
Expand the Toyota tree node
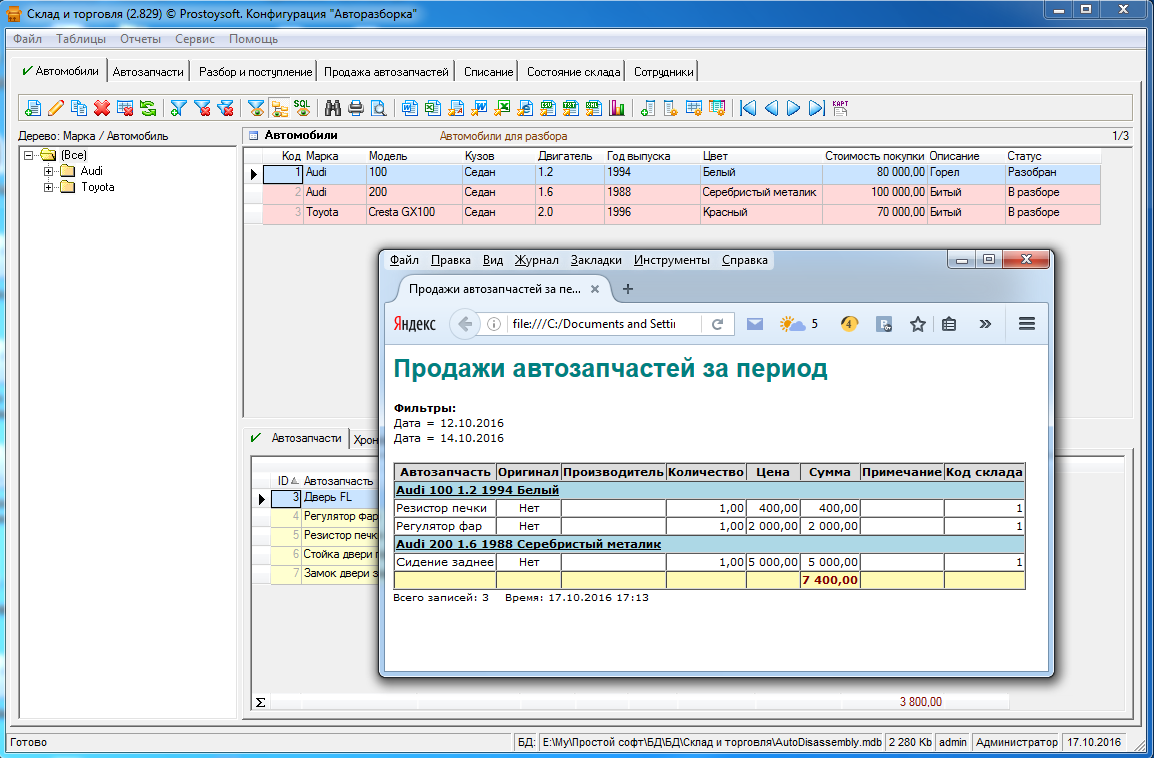[x=48, y=187]
